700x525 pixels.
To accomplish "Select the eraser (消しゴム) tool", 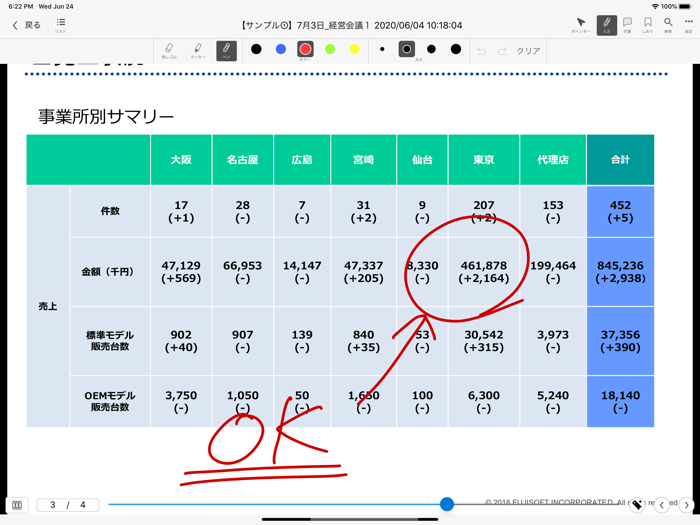I will pos(169,50).
